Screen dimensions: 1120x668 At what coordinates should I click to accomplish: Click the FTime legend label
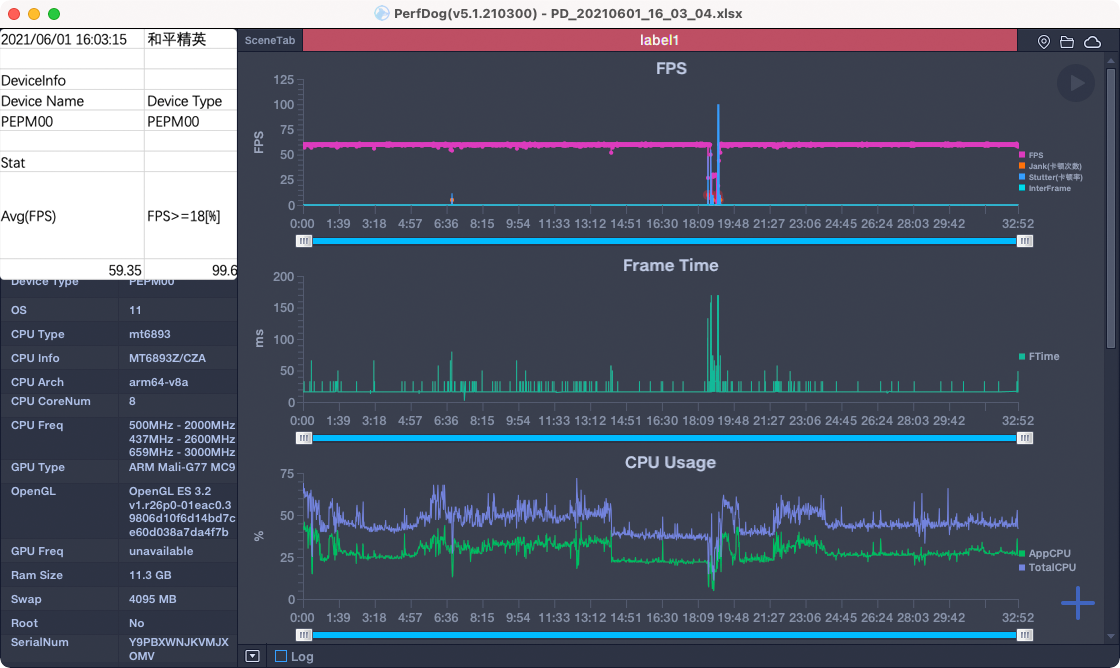[1043, 356]
